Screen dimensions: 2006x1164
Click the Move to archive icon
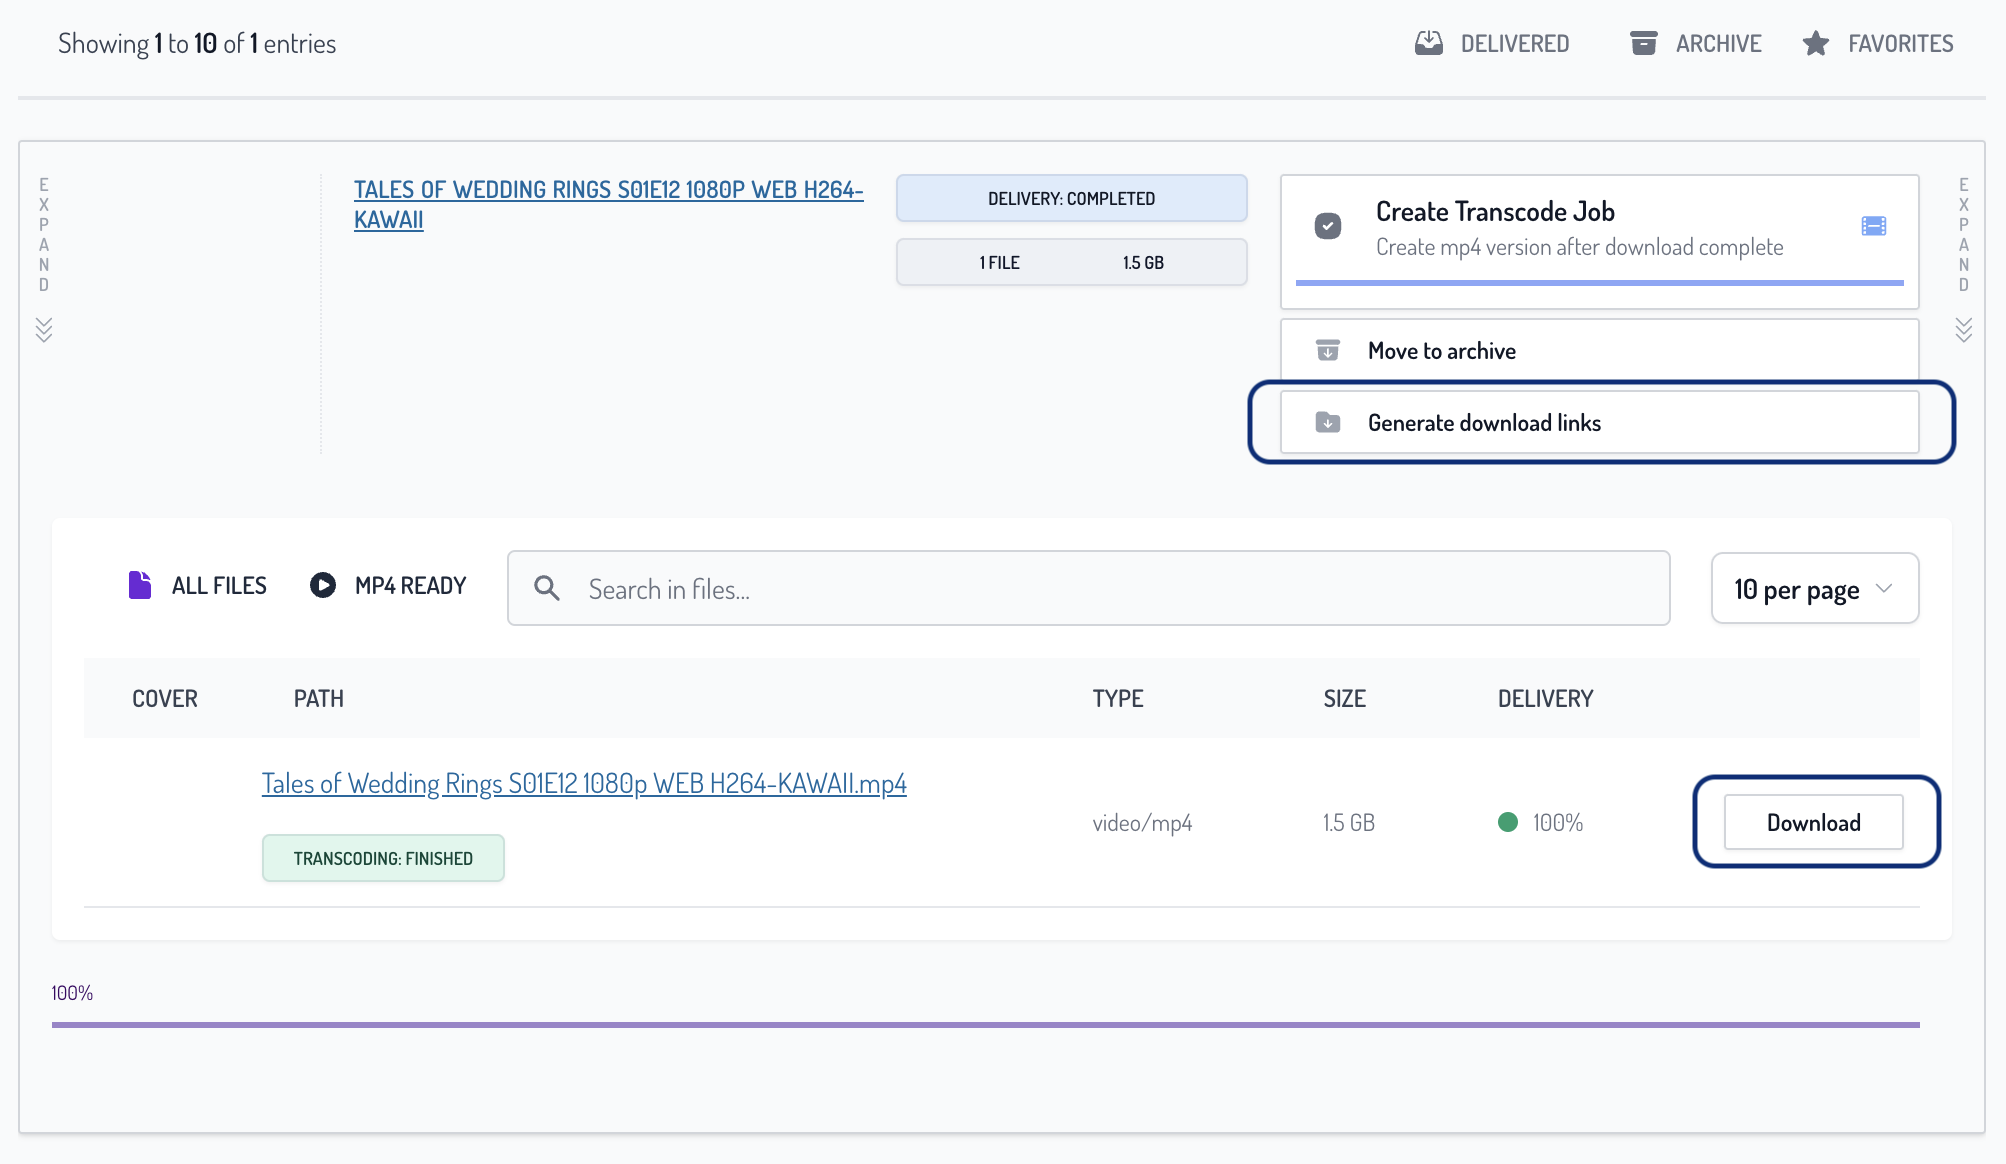tap(1327, 351)
